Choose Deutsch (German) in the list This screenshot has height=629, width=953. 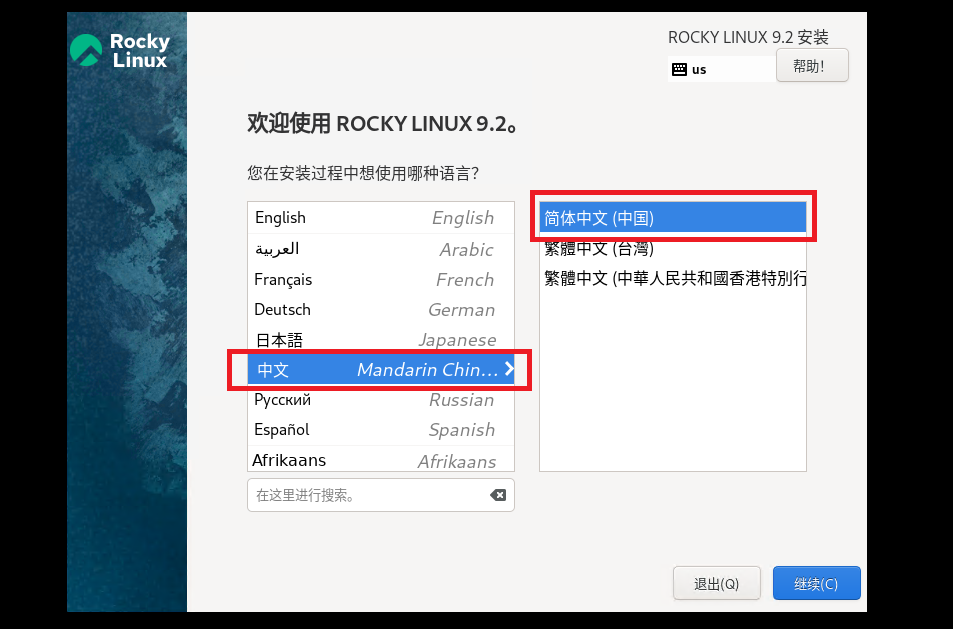[x=381, y=309]
